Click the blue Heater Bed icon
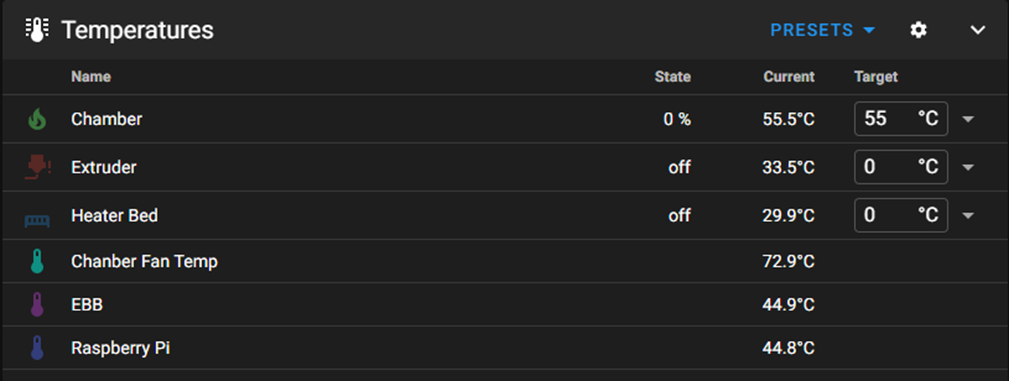This screenshot has height=381, width=1009. pos(37,220)
